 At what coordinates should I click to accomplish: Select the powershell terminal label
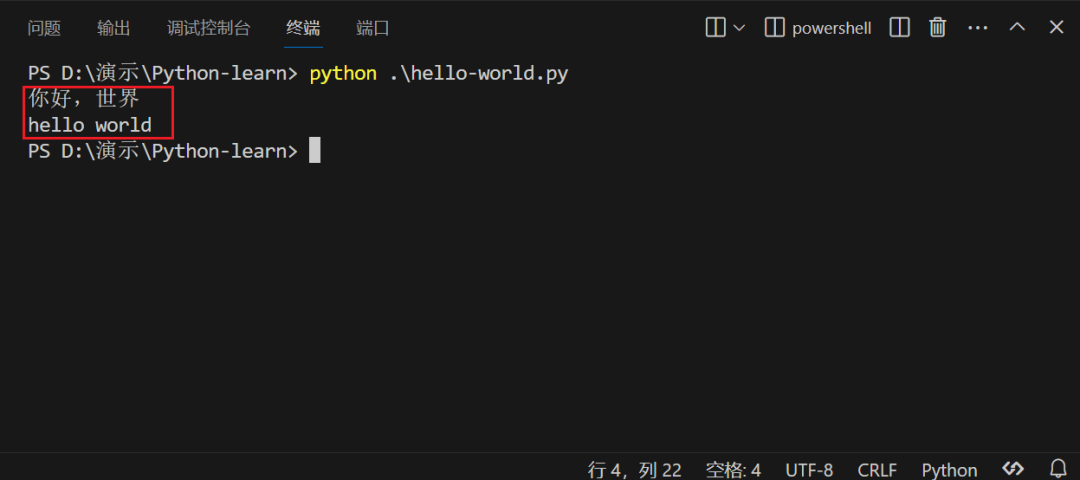pos(831,28)
